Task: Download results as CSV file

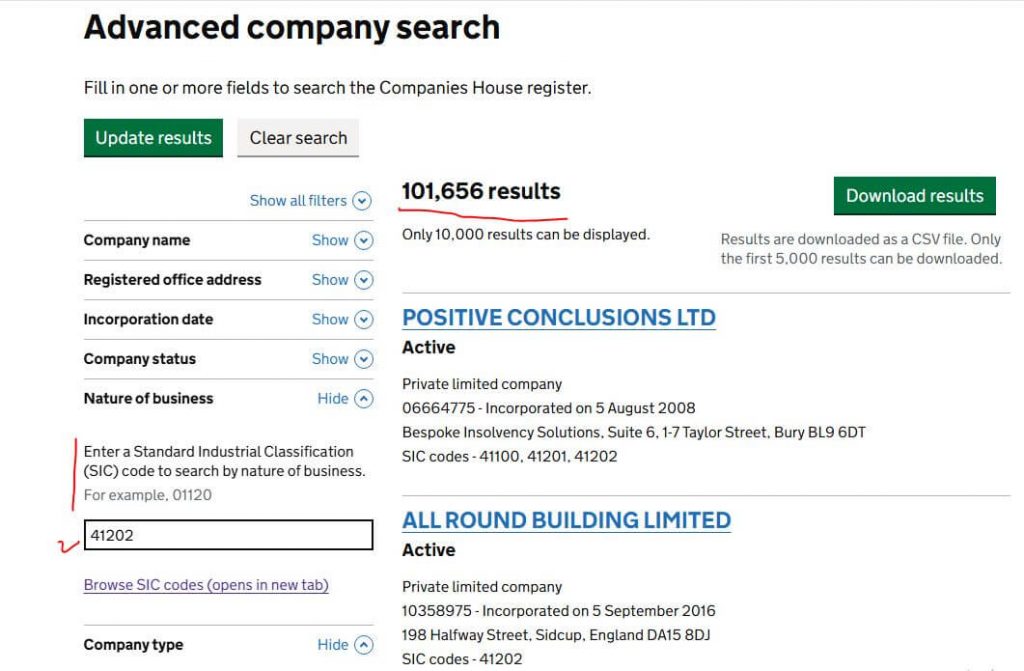Action: pyautogui.click(x=914, y=196)
